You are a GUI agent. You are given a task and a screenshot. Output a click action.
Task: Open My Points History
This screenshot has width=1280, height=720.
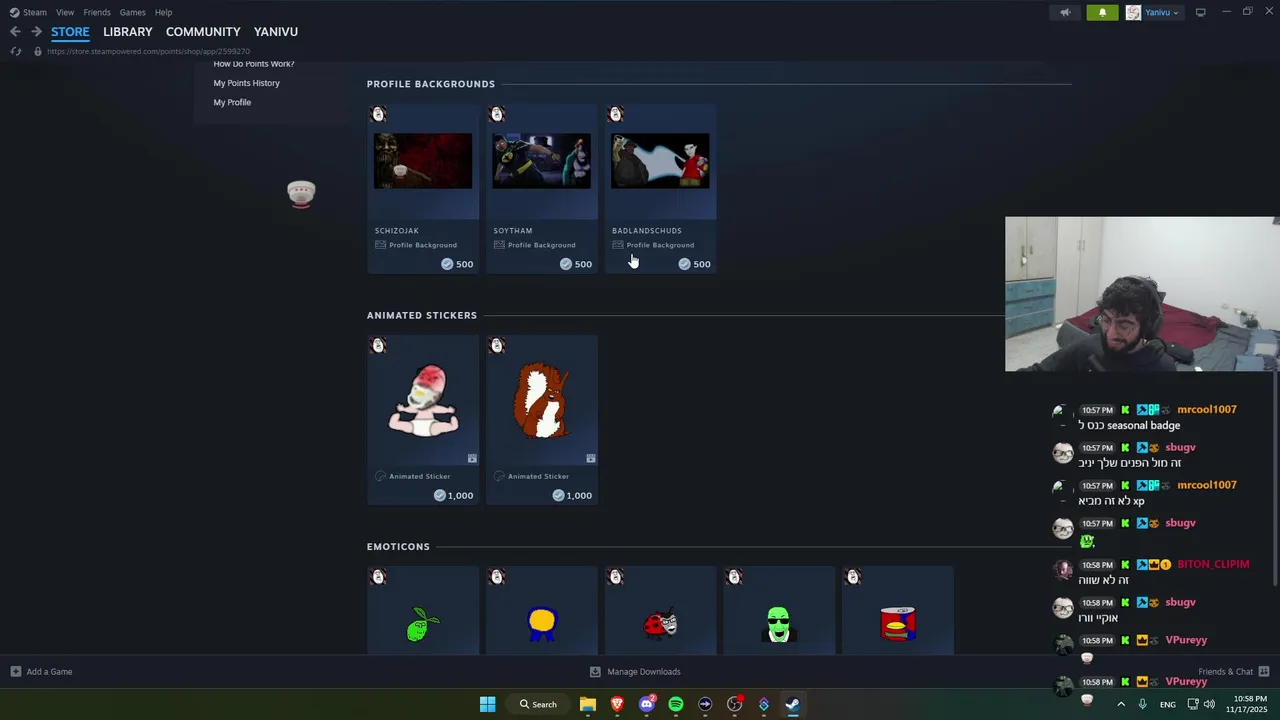click(246, 83)
